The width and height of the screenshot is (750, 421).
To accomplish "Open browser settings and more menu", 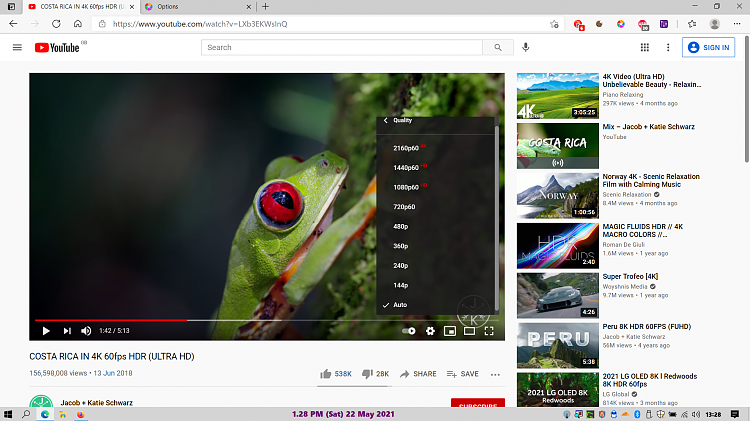I will (x=737, y=24).
